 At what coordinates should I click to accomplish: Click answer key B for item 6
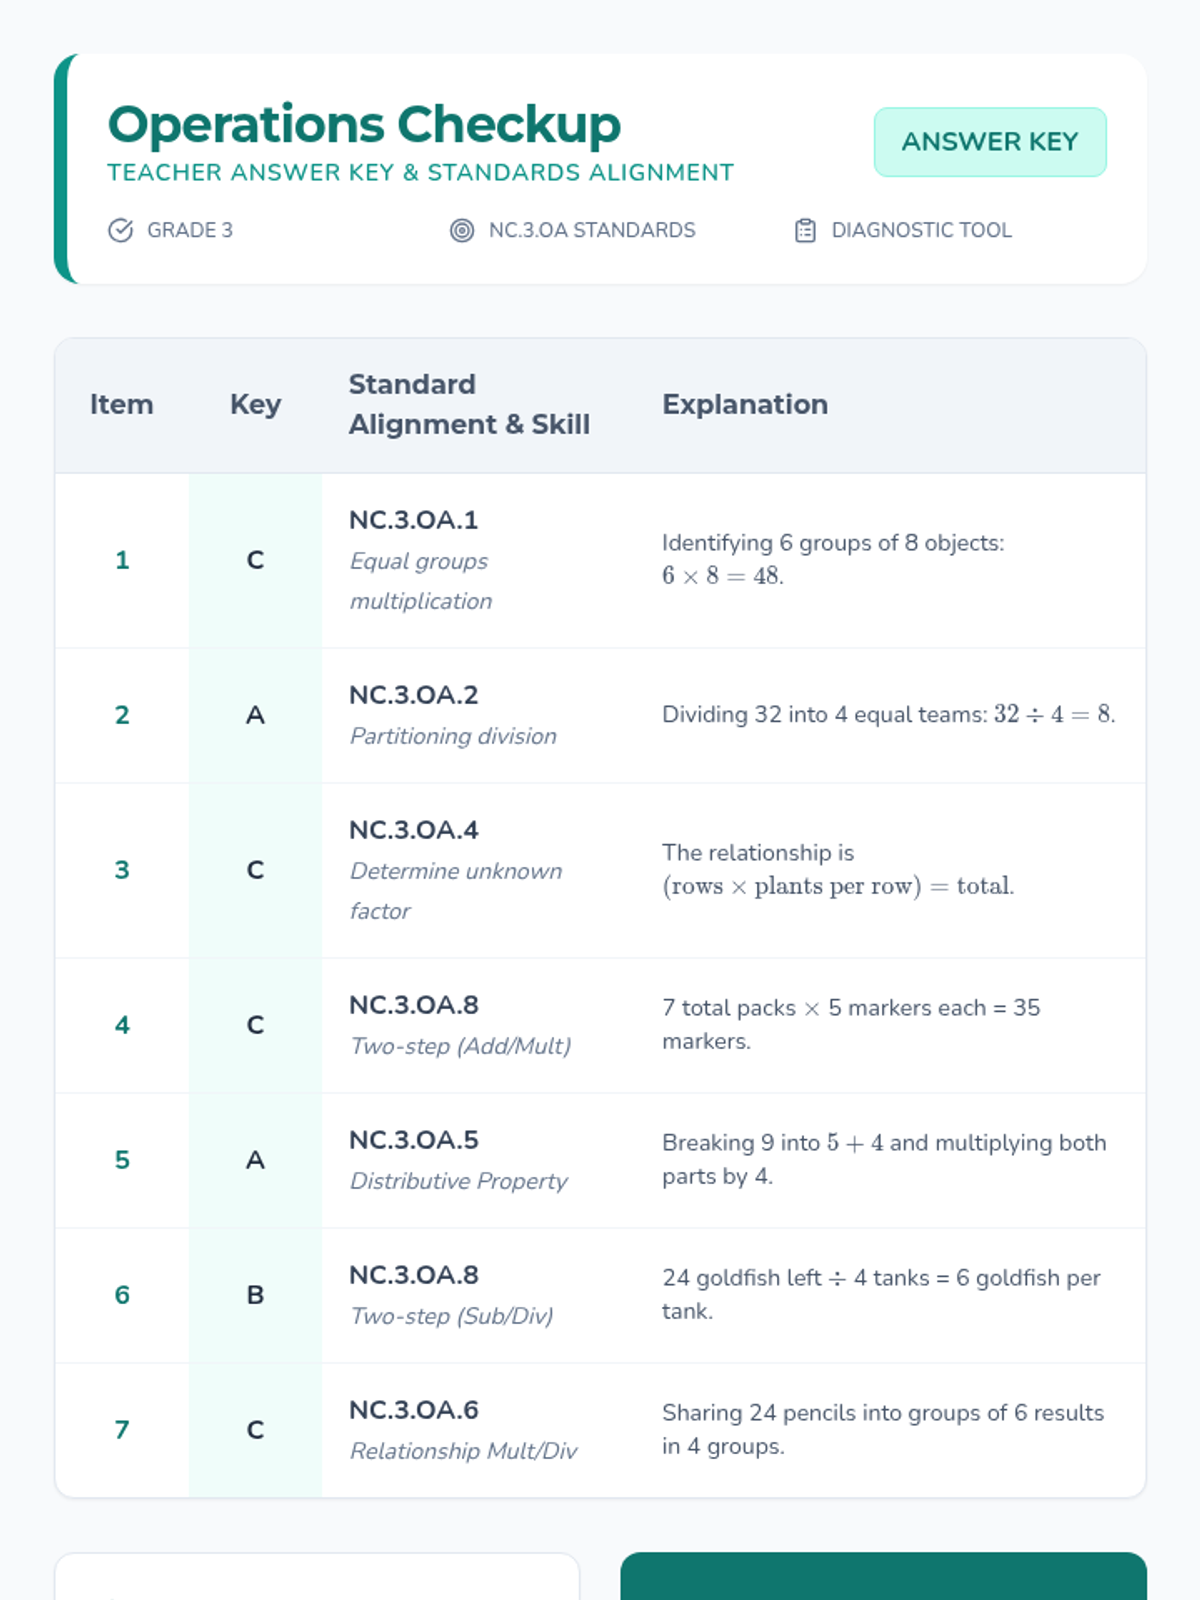click(x=255, y=1295)
